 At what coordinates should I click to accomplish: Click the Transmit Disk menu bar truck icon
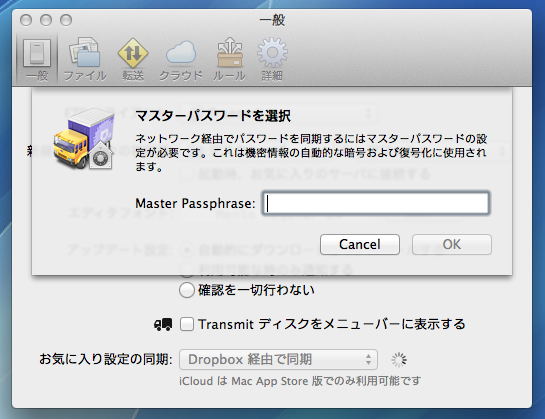(x=163, y=324)
